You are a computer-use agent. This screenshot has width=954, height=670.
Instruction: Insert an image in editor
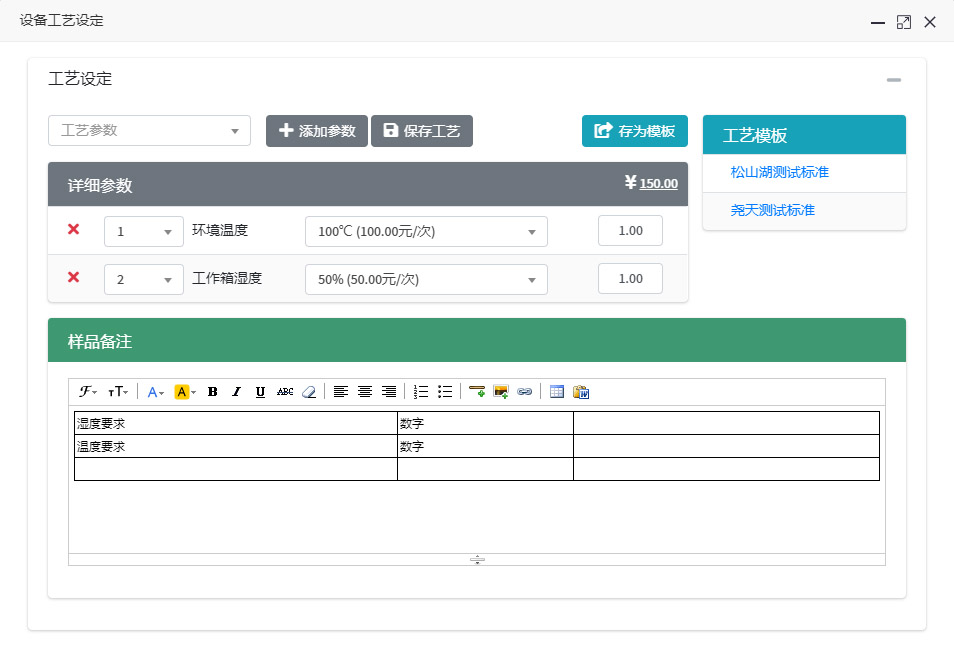(x=501, y=392)
